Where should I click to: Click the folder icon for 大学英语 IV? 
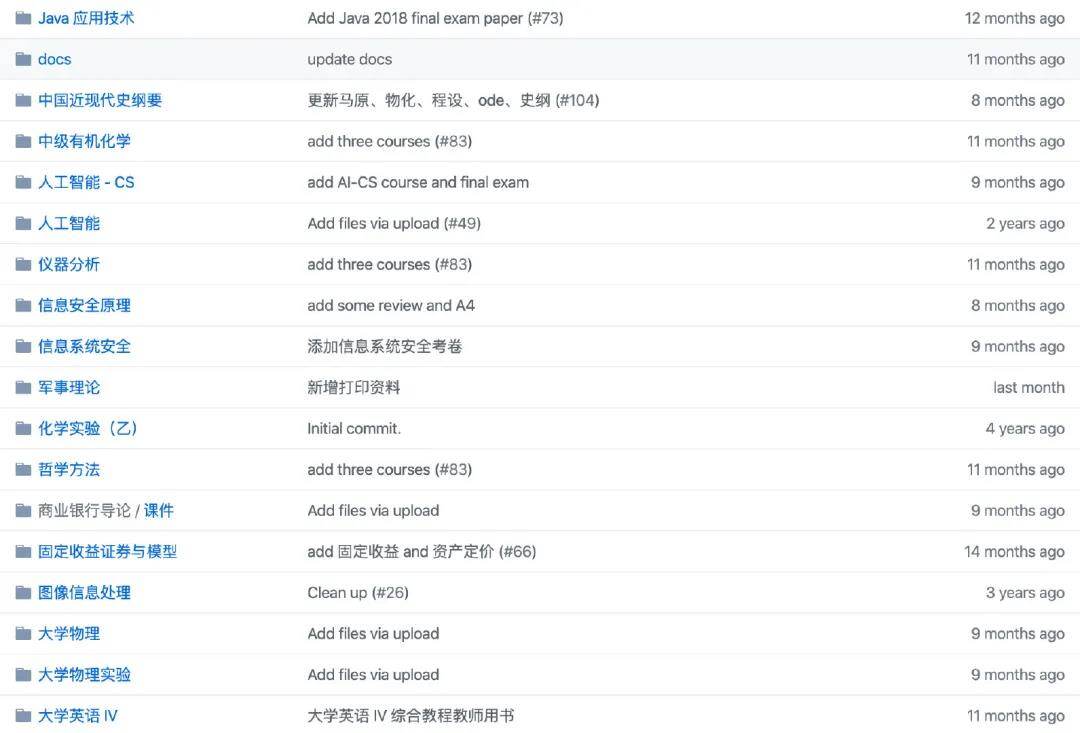point(23,715)
